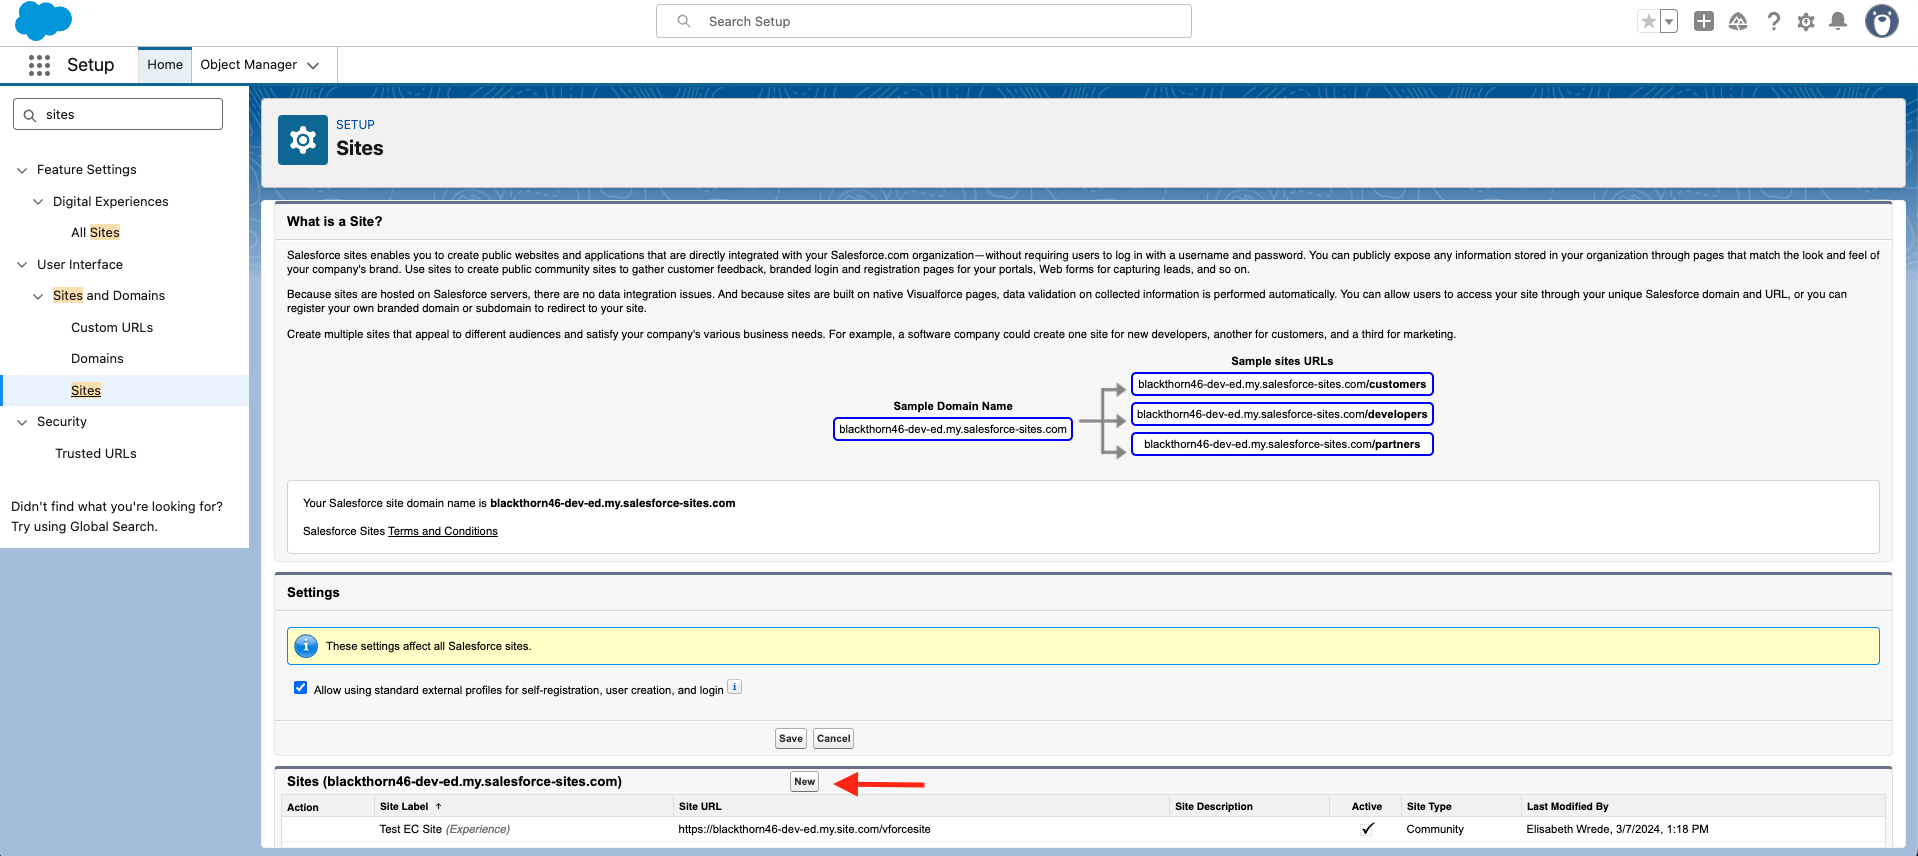This screenshot has height=856, width=1918.
Task: Collapse the Security section in sidebar
Action: [x=22, y=422]
